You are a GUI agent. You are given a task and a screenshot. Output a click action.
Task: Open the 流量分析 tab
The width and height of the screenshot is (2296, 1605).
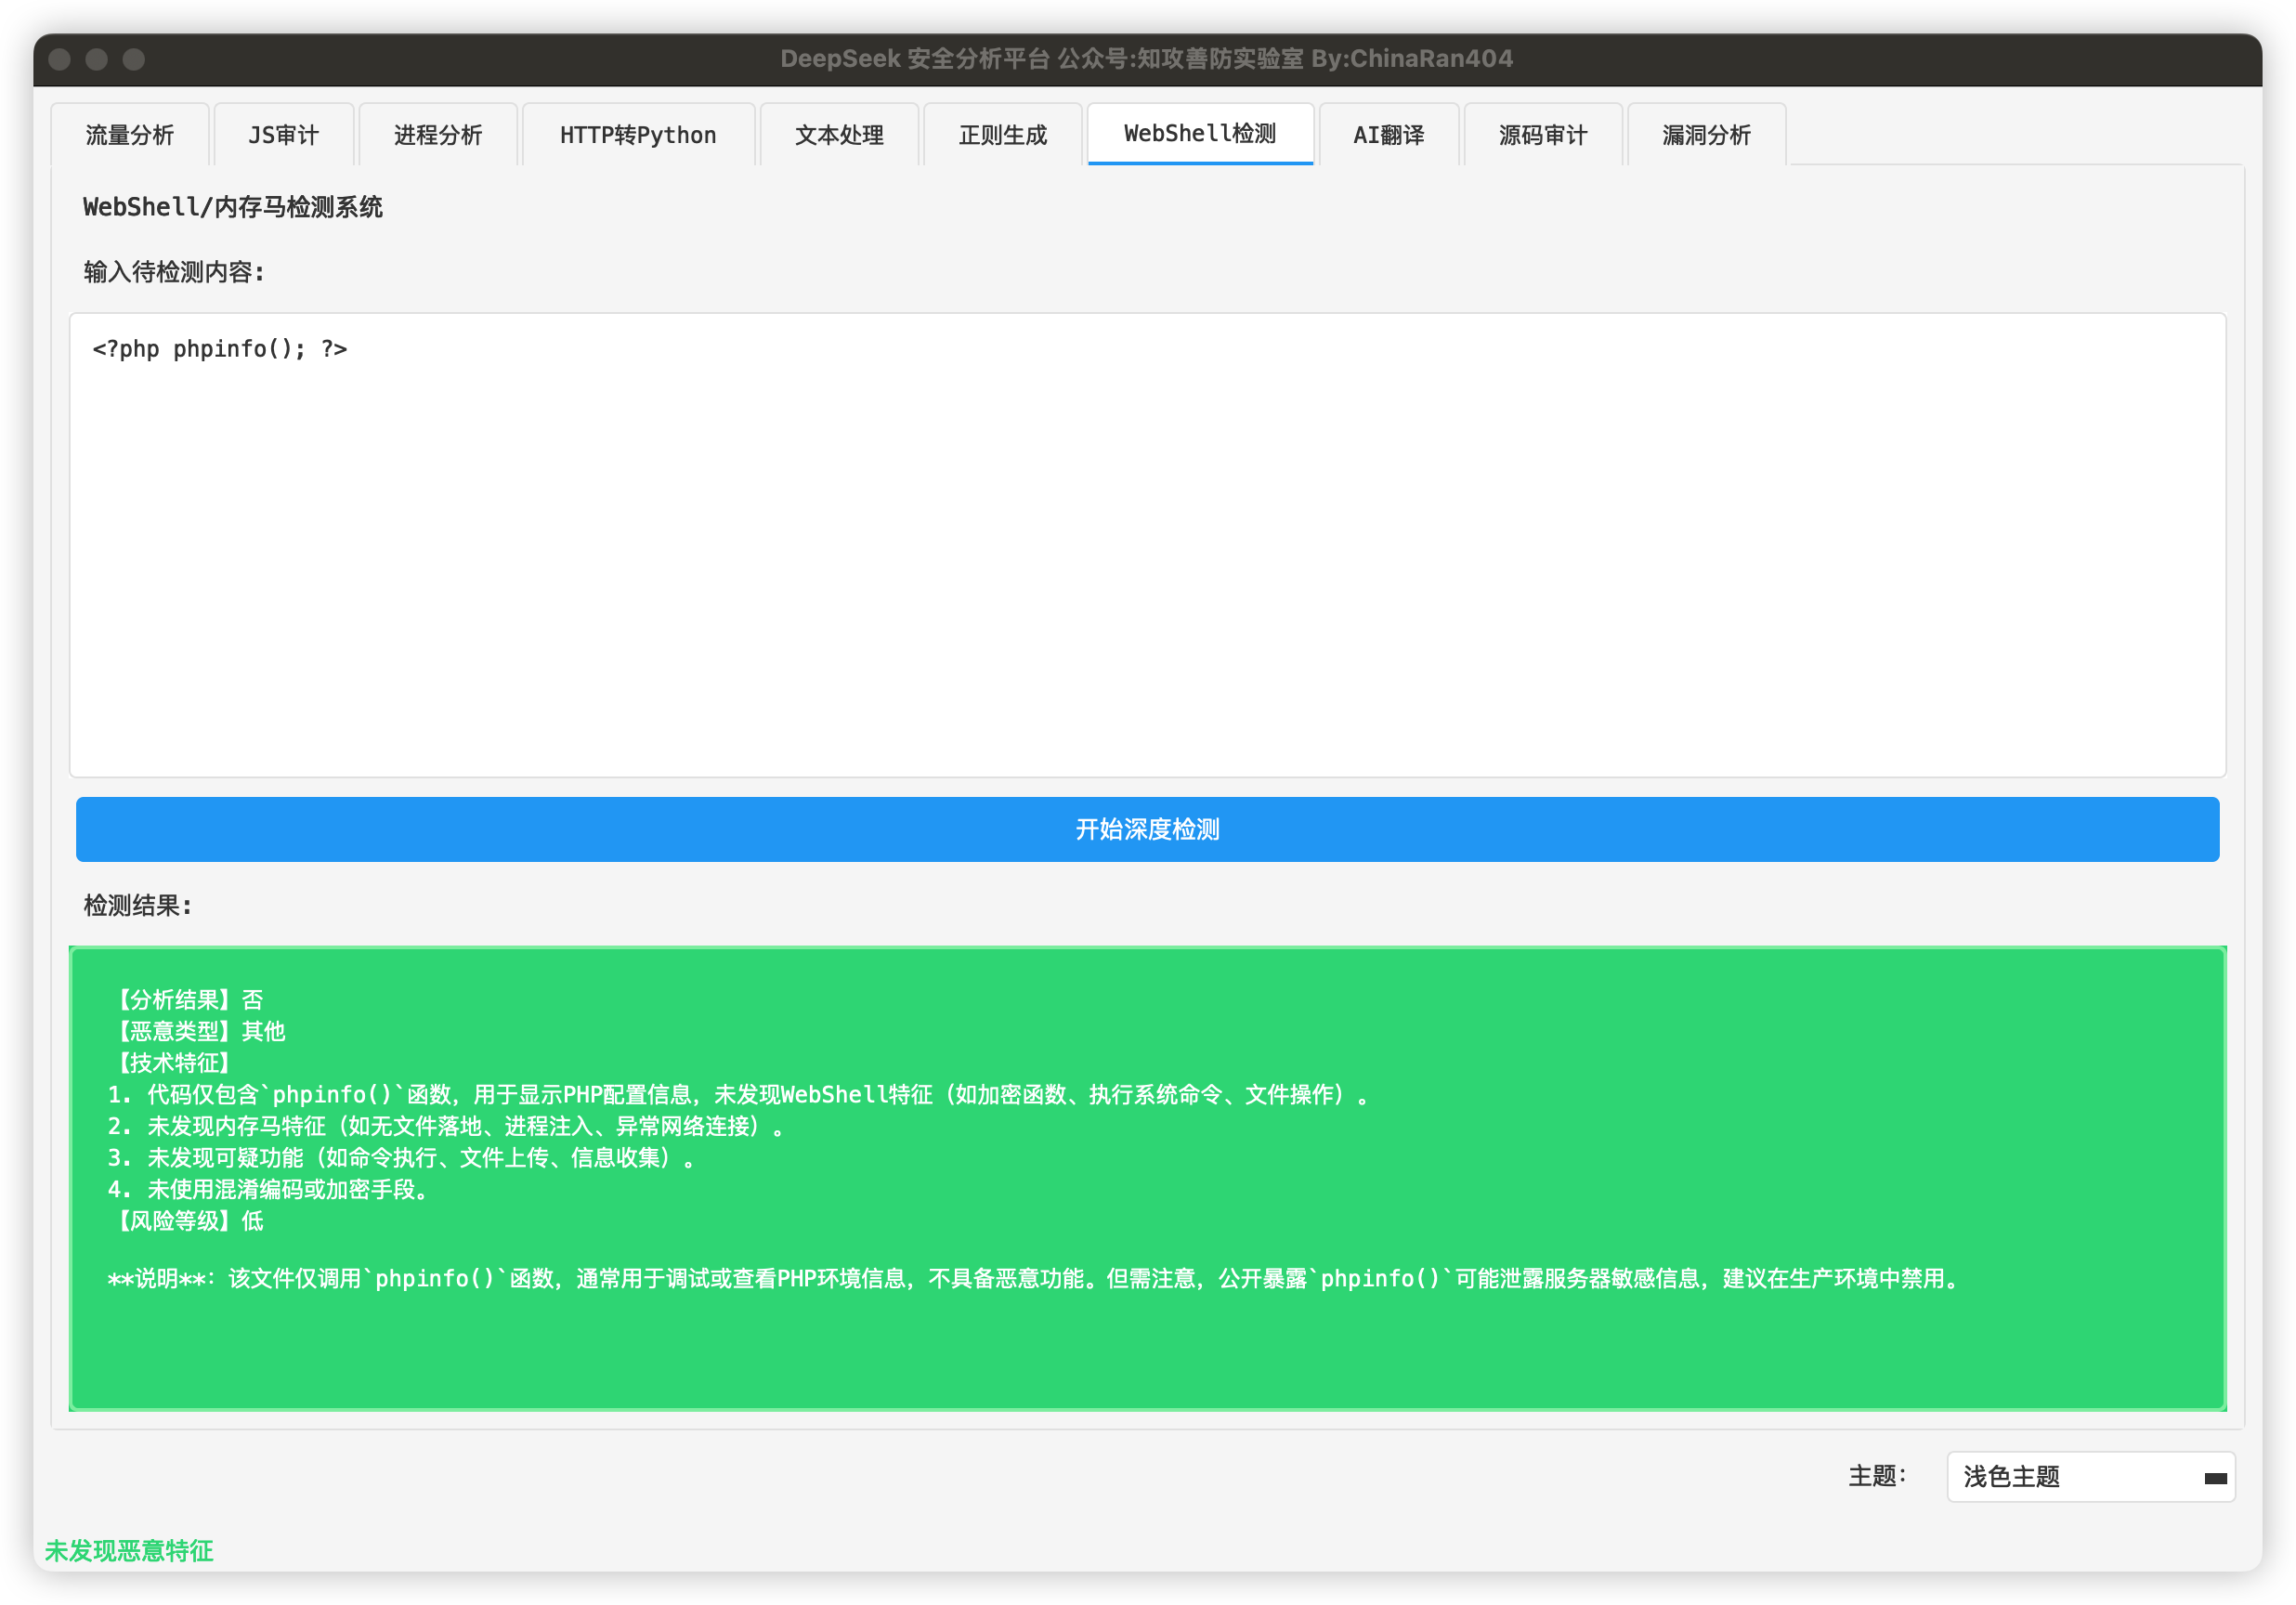(130, 135)
